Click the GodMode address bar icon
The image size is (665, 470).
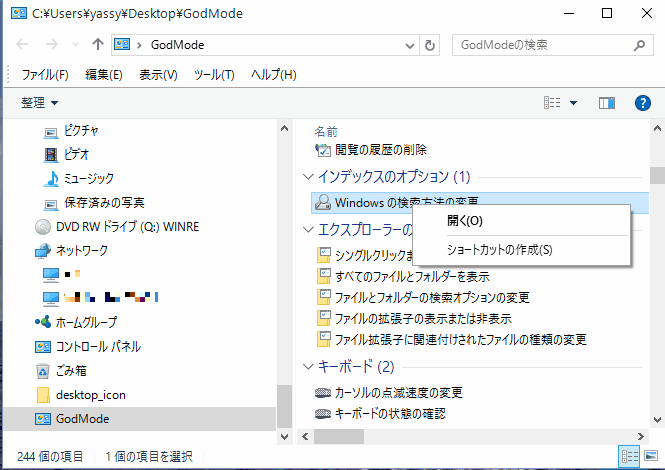click(122, 44)
